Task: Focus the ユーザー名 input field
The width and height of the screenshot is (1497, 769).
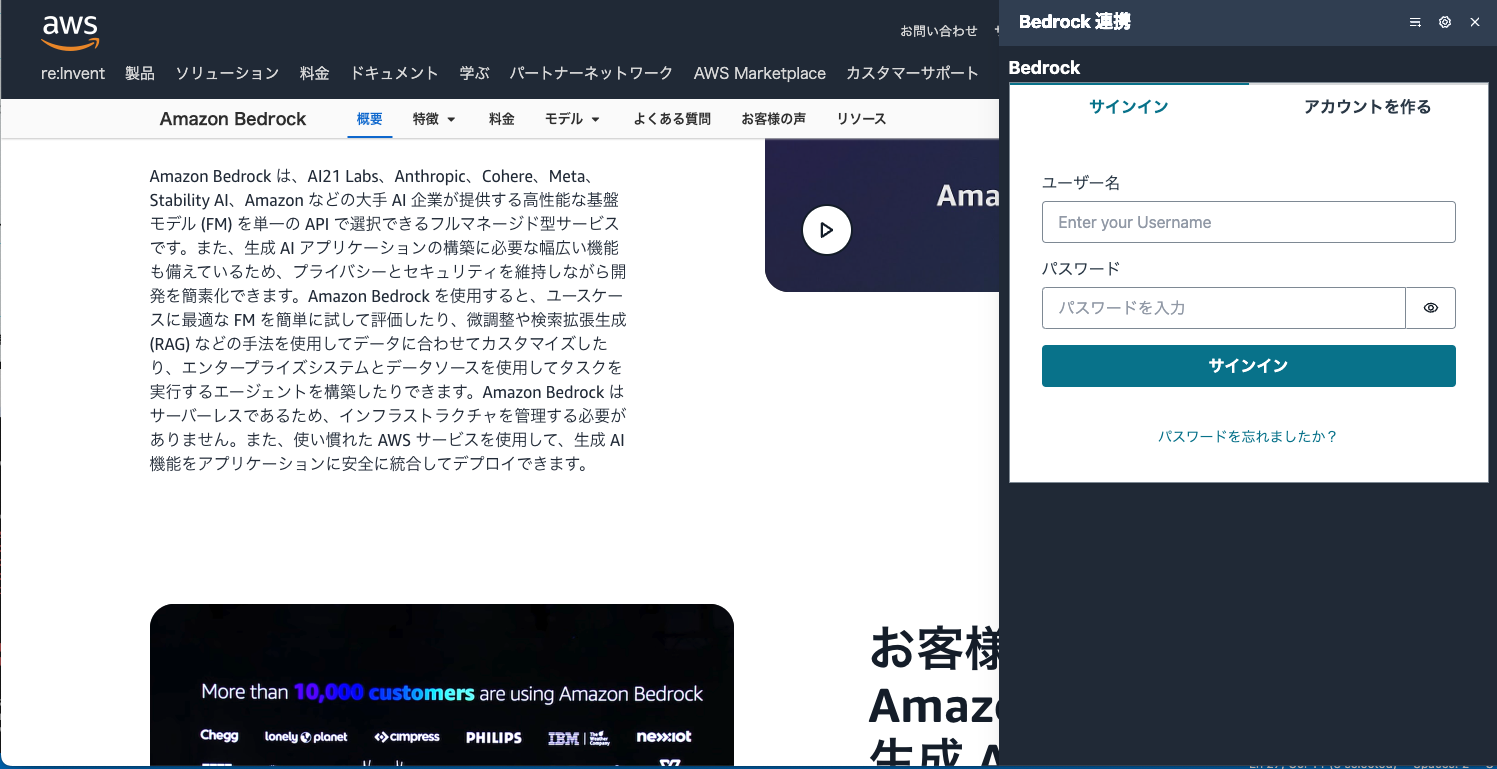Action: [x=1248, y=222]
